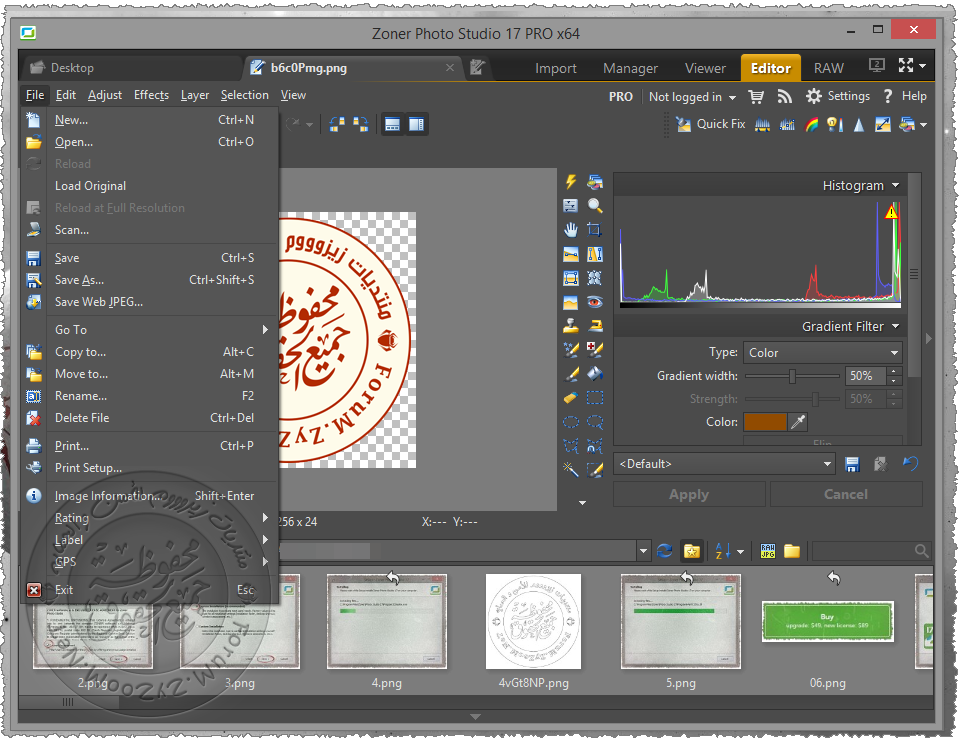Image resolution: width=960 pixels, height=743 pixels.
Task: Select the Clone Stamp tool
Action: tap(571, 326)
